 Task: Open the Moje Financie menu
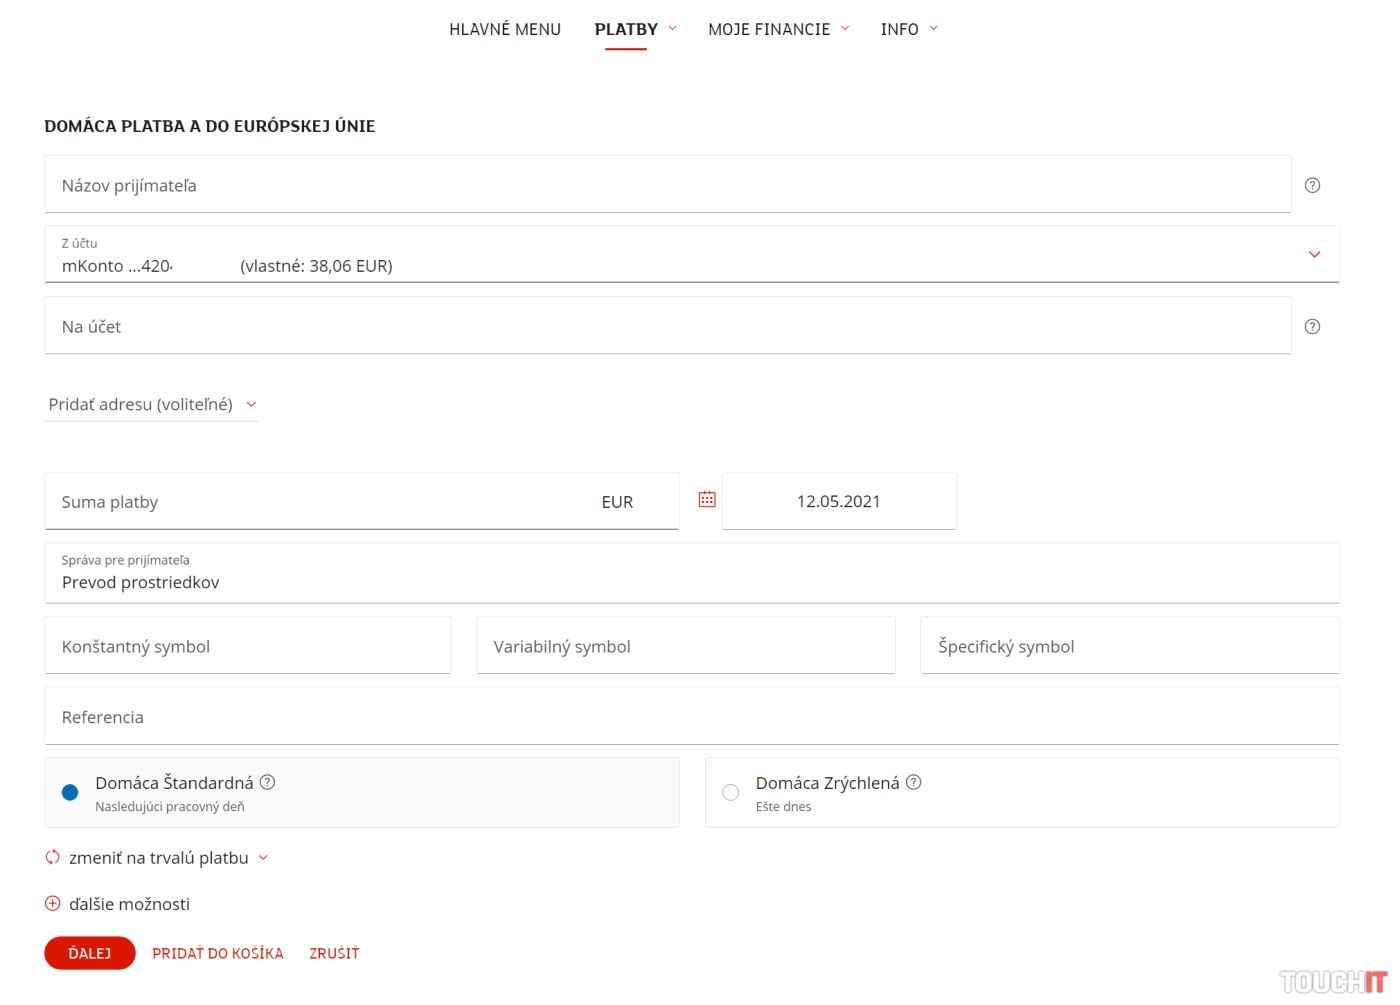(x=778, y=29)
